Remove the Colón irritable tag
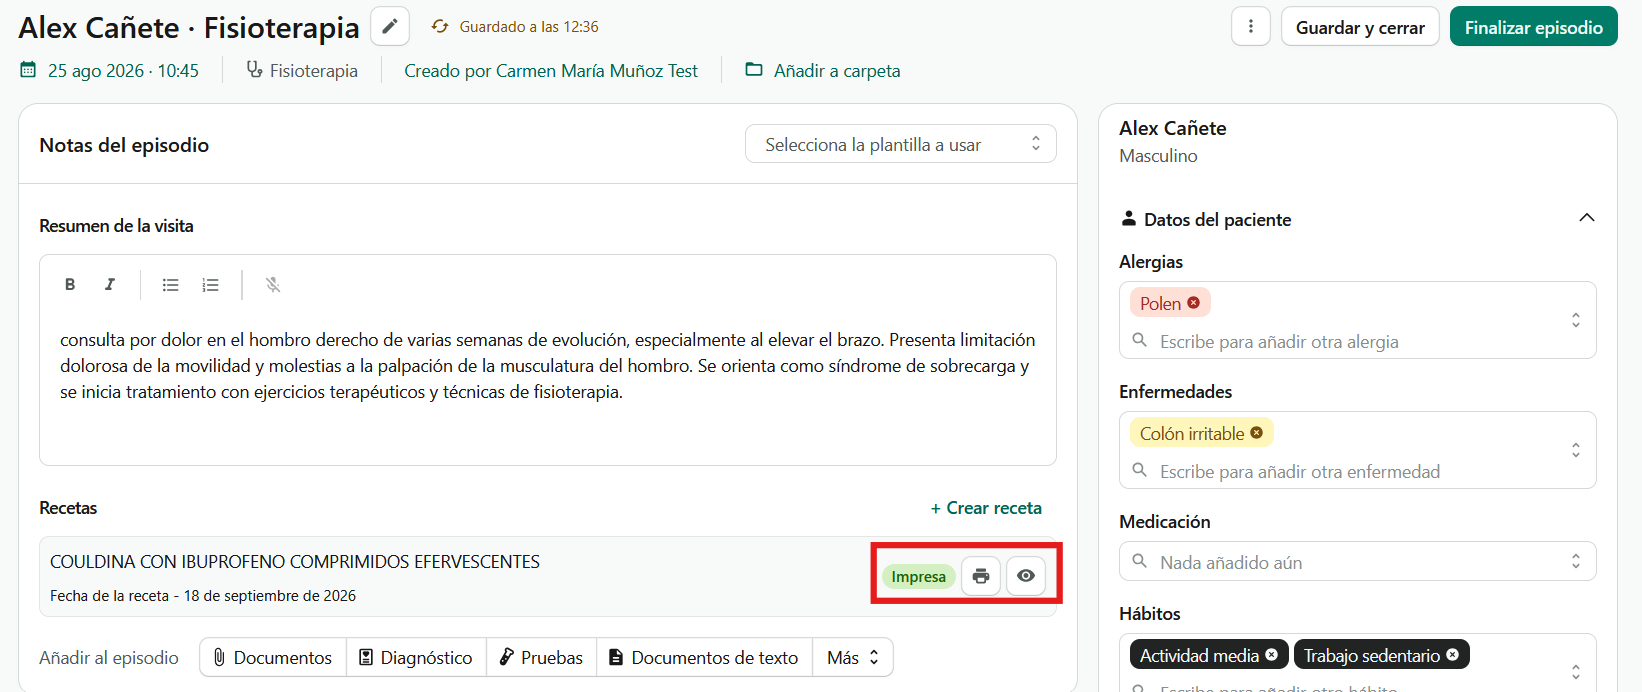Screen dimensions: 1642x692 [1257, 433]
